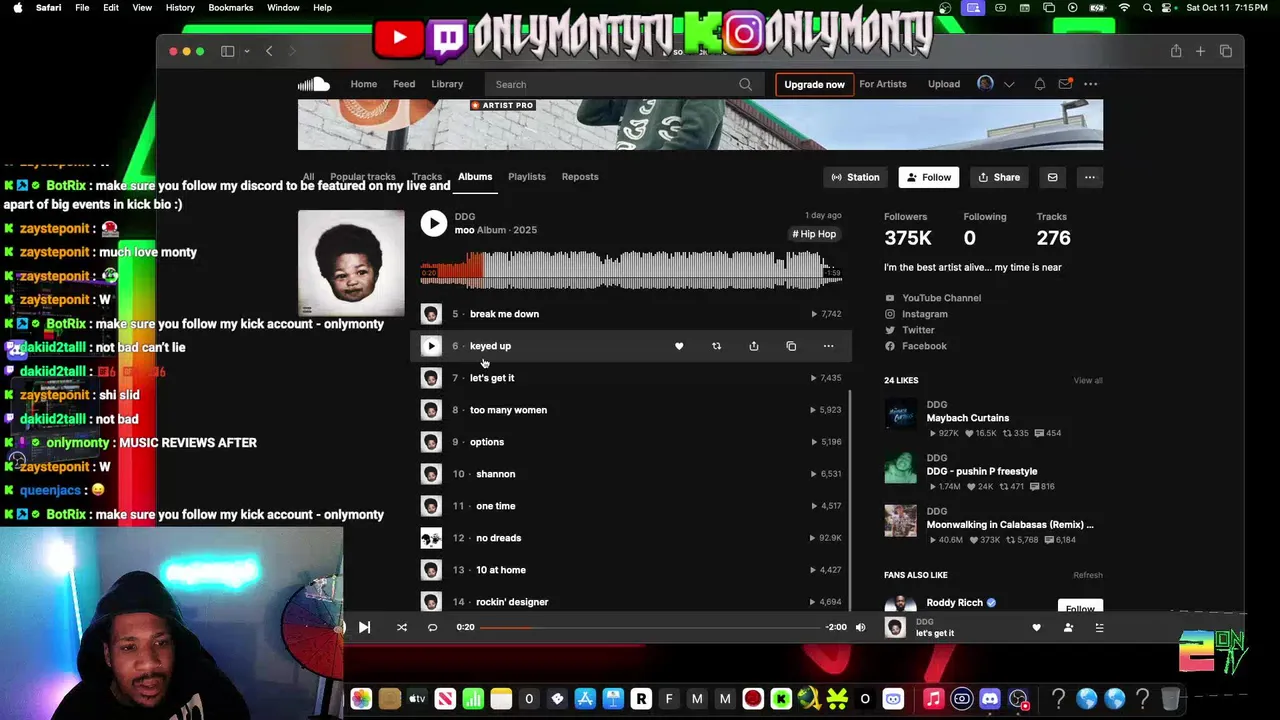The image size is (1280, 720).
Task: Share the keyed up track
Action: [754, 346]
